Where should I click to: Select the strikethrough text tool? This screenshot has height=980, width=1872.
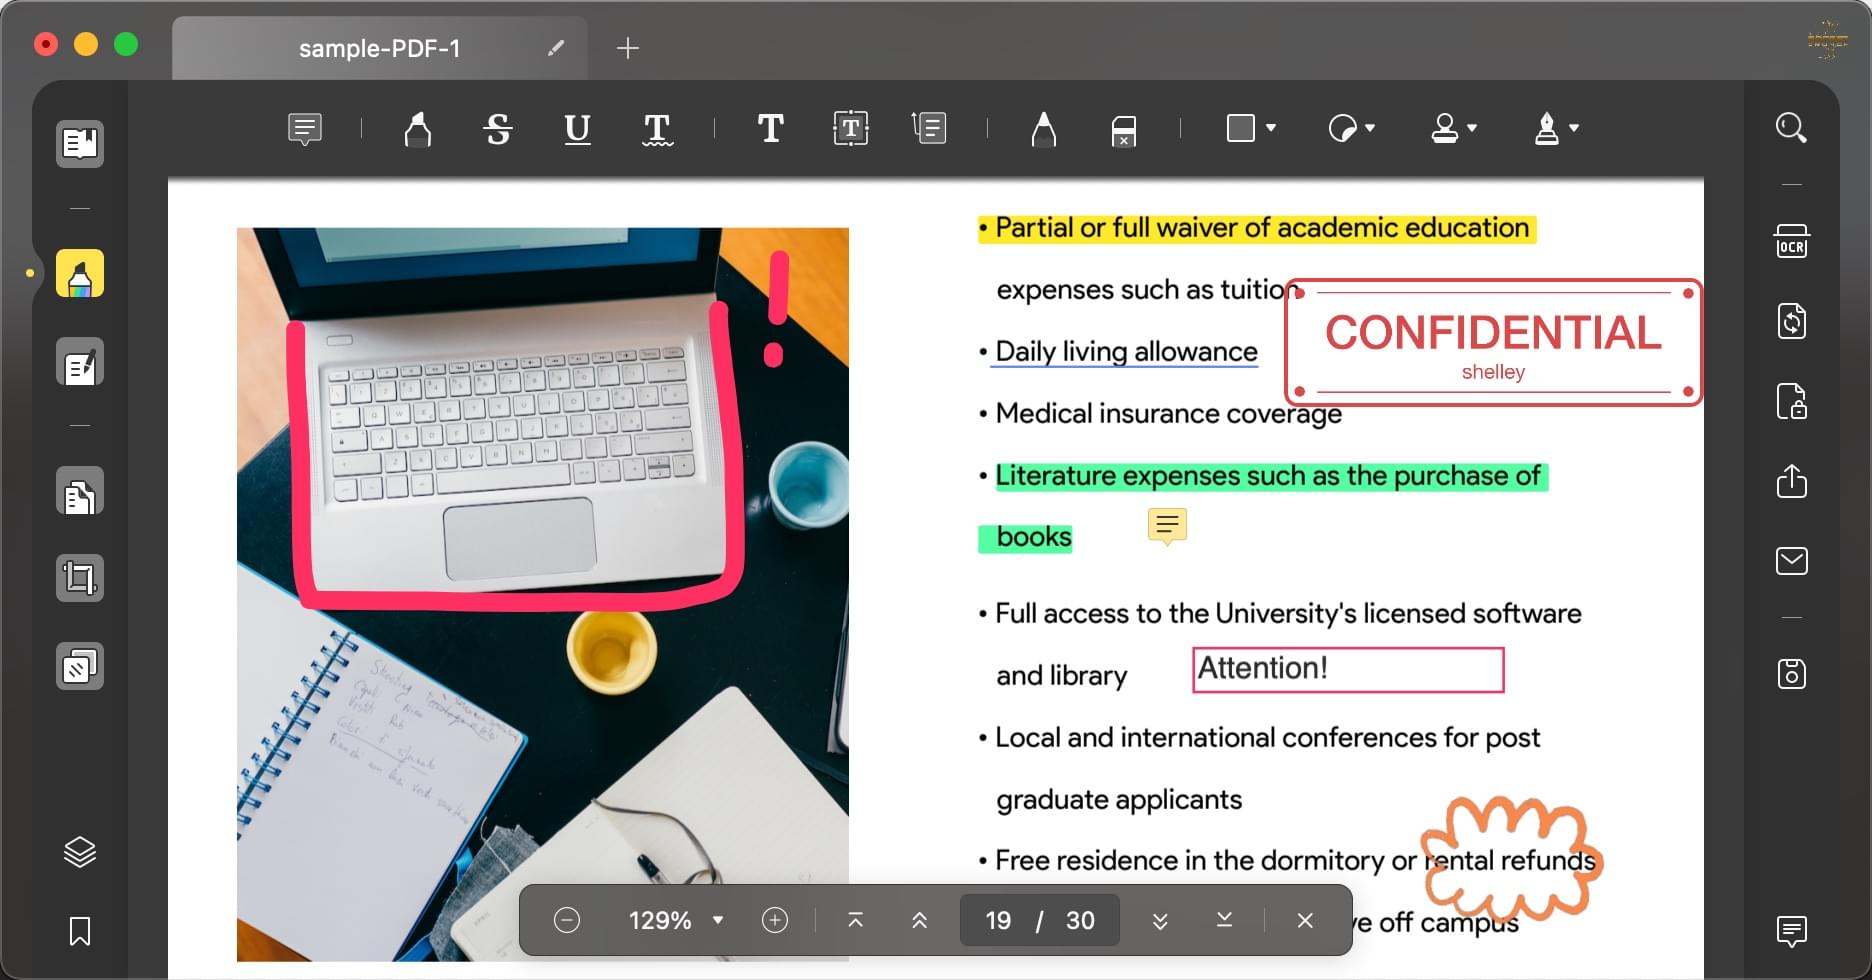498,129
